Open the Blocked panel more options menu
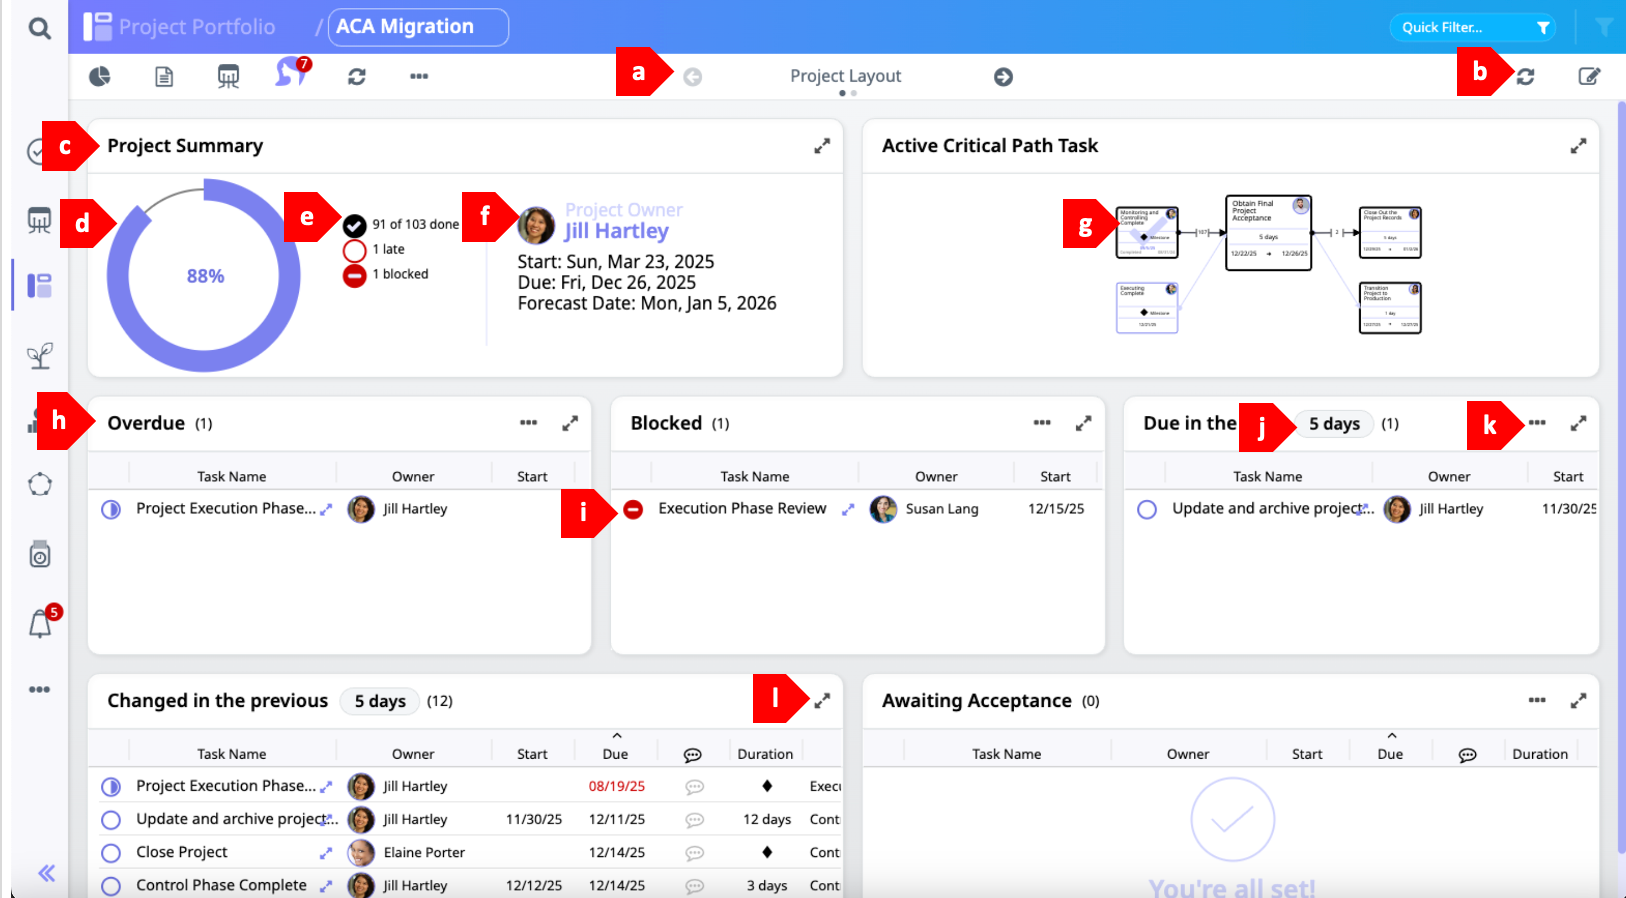1626x898 pixels. pos(1042,423)
